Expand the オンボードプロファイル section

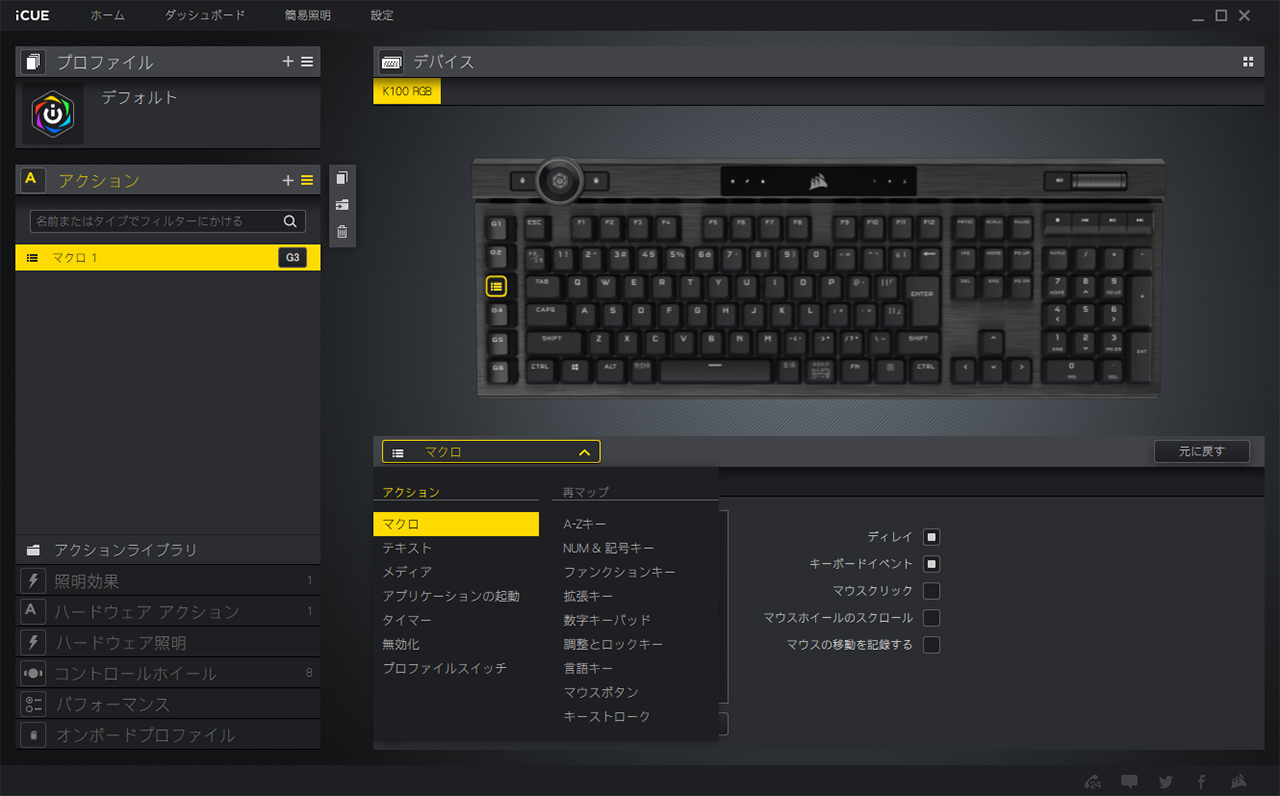pos(168,736)
